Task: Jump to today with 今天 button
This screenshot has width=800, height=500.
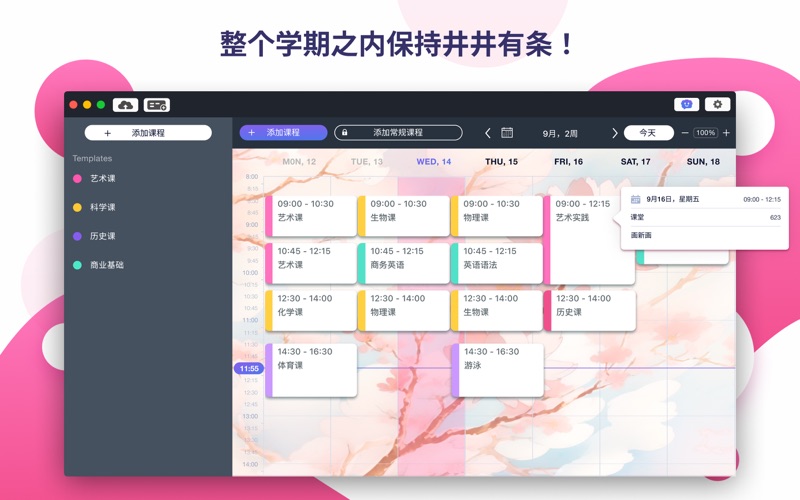Action: (648, 133)
